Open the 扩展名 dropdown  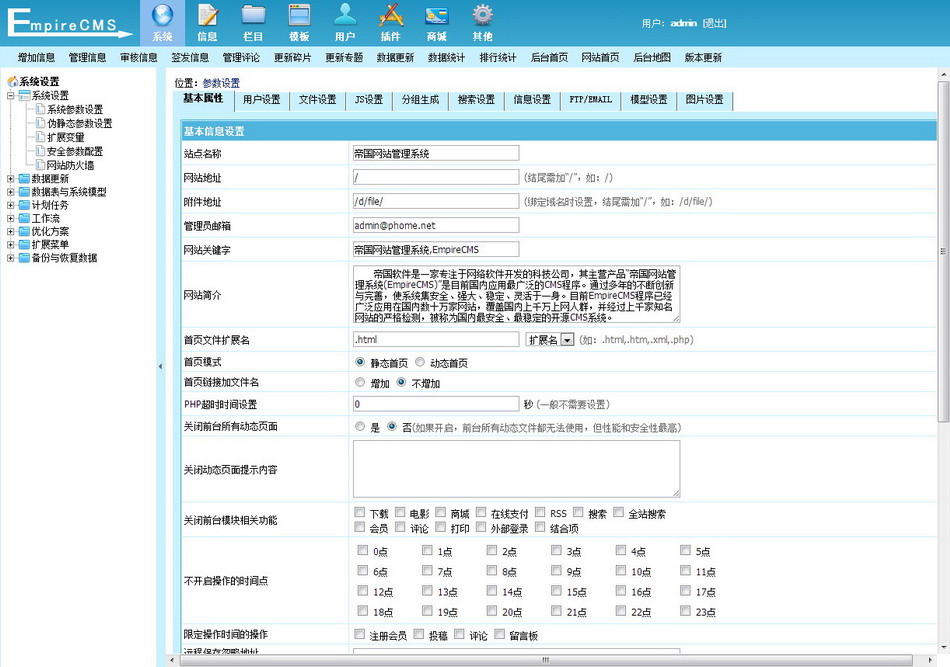[x=550, y=340]
